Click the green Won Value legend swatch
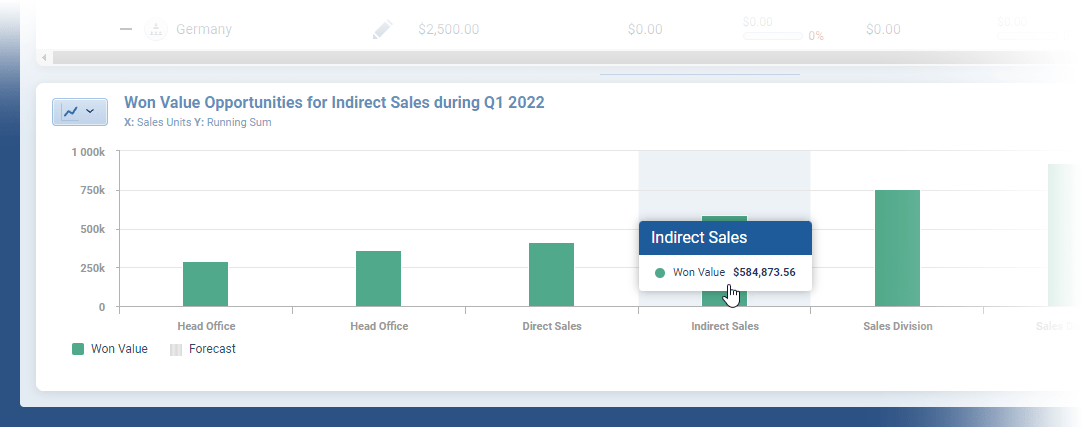The width and height of the screenshot is (1082, 427). coord(78,349)
